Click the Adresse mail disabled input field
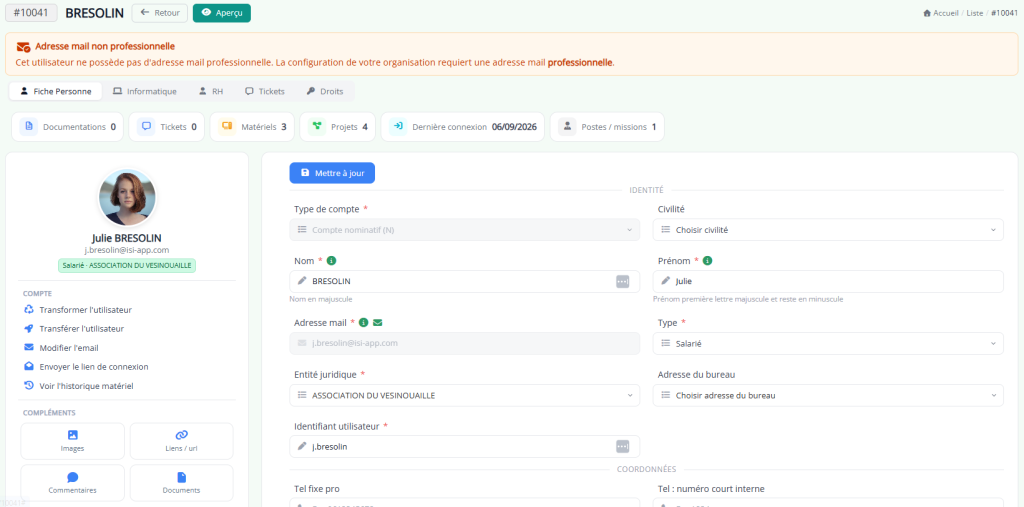 [x=465, y=343]
